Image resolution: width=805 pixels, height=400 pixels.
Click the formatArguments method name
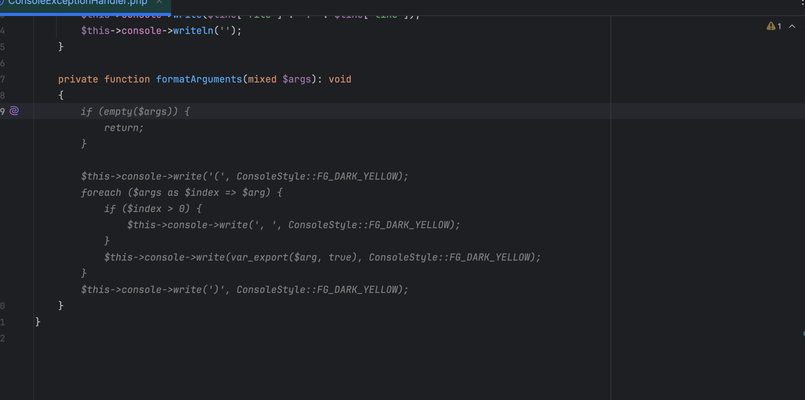tap(199, 79)
